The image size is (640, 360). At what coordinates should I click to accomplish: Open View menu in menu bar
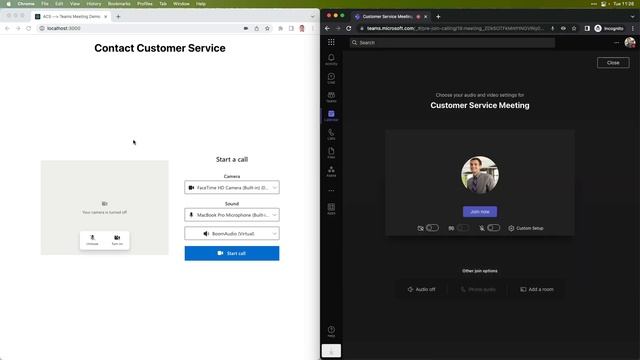tap(75, 4)
